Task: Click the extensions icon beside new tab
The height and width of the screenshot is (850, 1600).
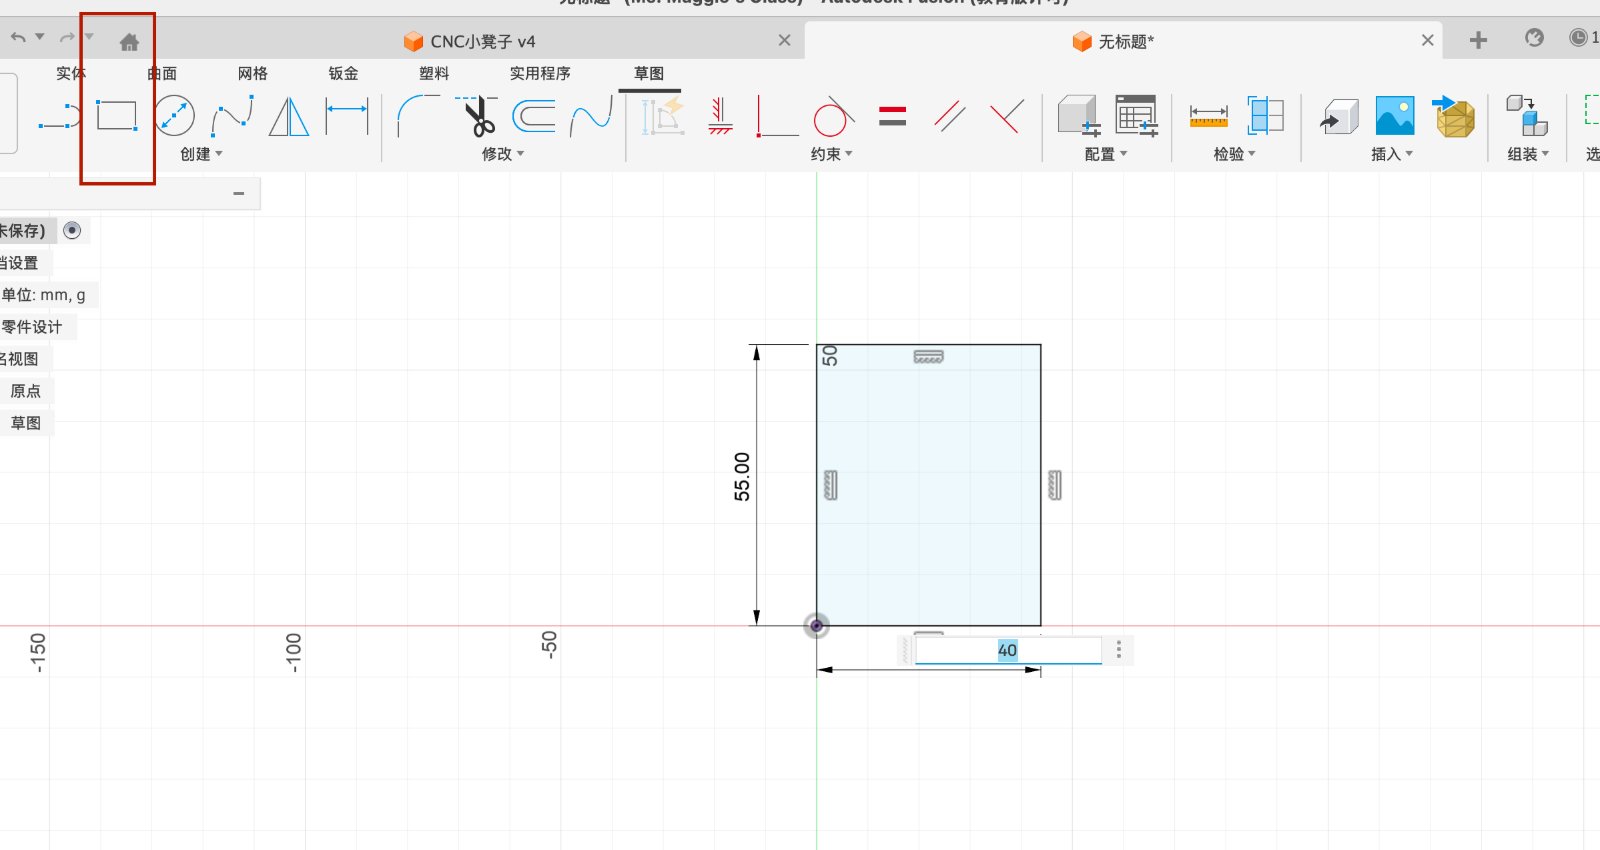Action: coord(1534,38)
